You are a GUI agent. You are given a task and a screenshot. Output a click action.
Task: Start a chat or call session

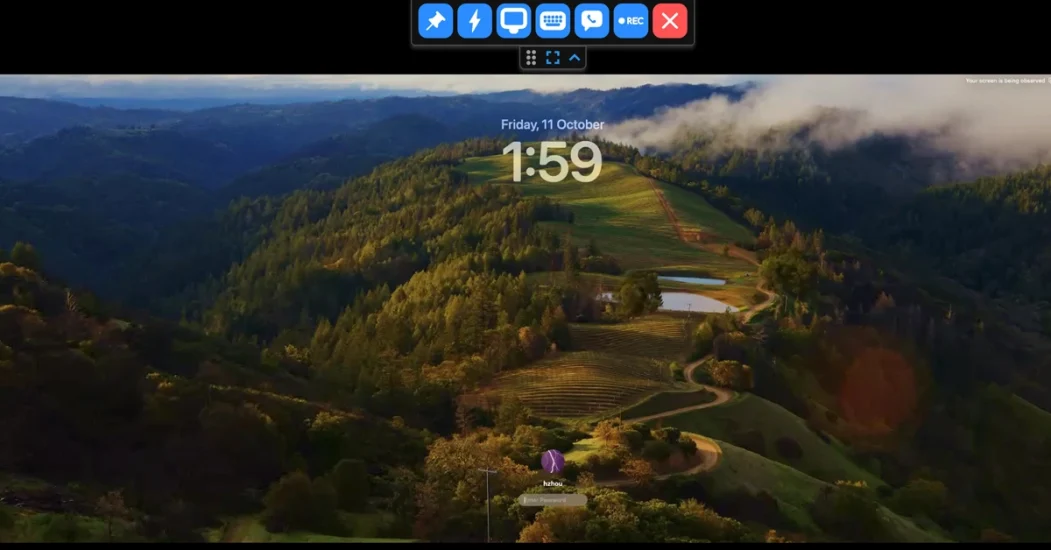pos(592,21)
